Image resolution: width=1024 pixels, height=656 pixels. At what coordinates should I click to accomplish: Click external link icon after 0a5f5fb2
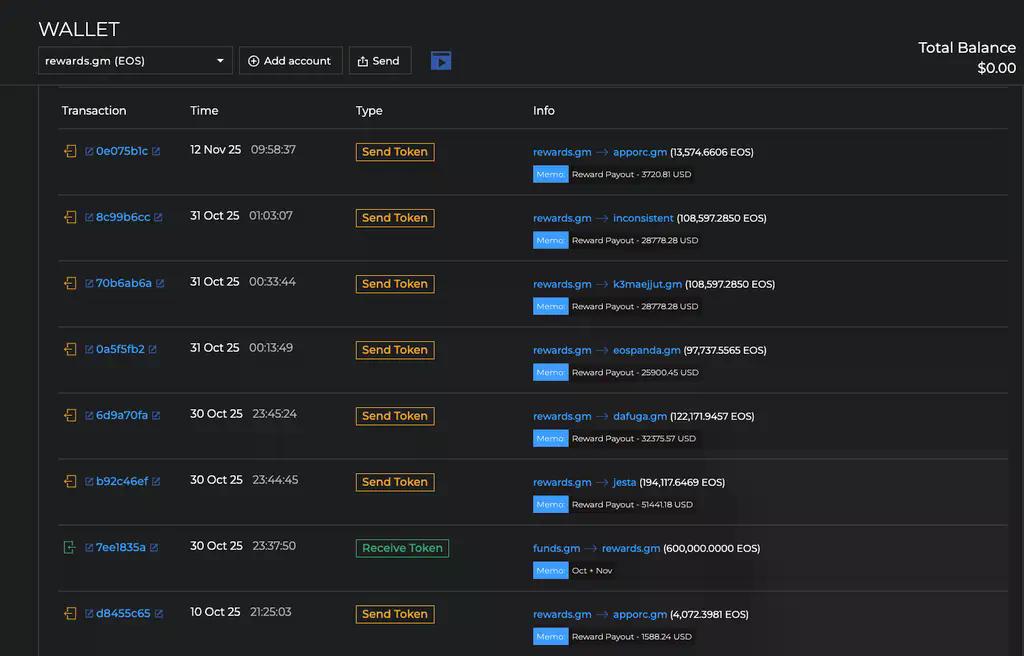click(152, 350)
